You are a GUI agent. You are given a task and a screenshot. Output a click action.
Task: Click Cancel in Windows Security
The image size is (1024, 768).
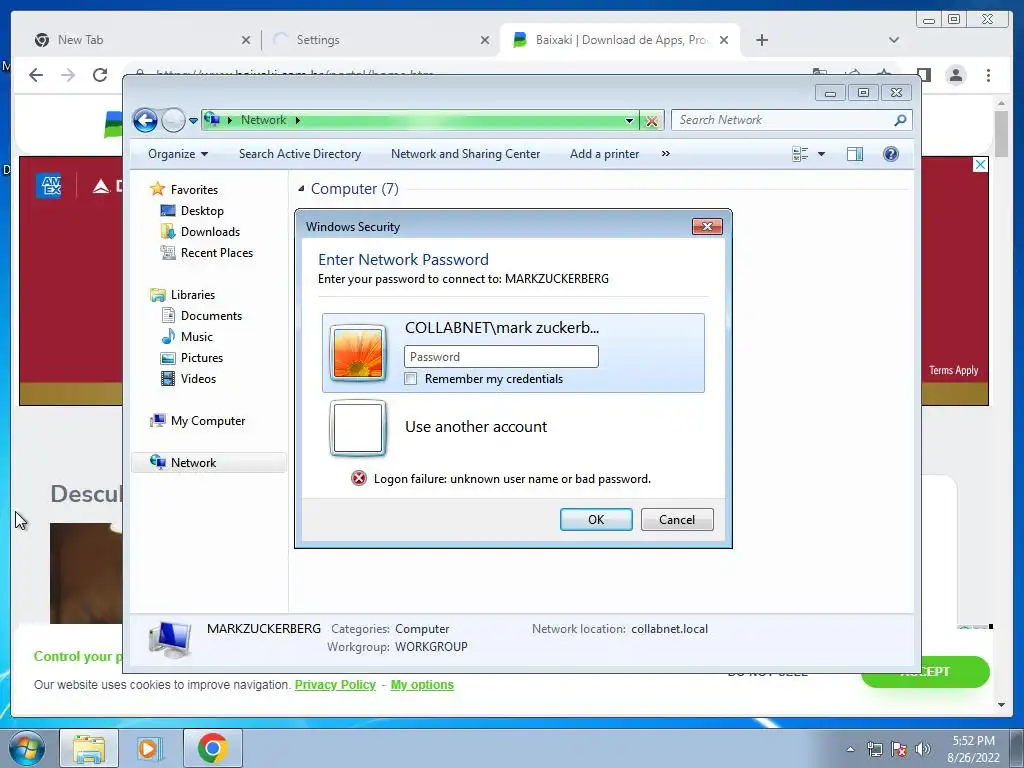click(x=677, y=520)
